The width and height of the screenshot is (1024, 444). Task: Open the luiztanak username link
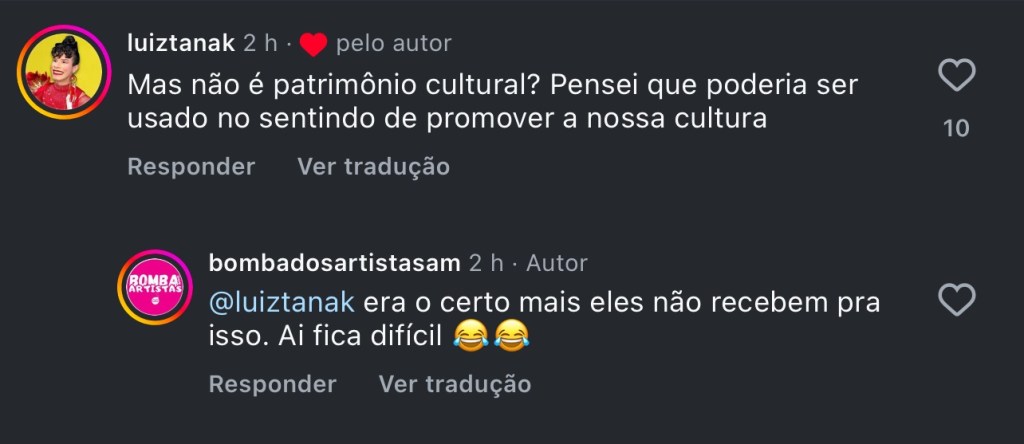pyautogui.click(x=181, y=43)
